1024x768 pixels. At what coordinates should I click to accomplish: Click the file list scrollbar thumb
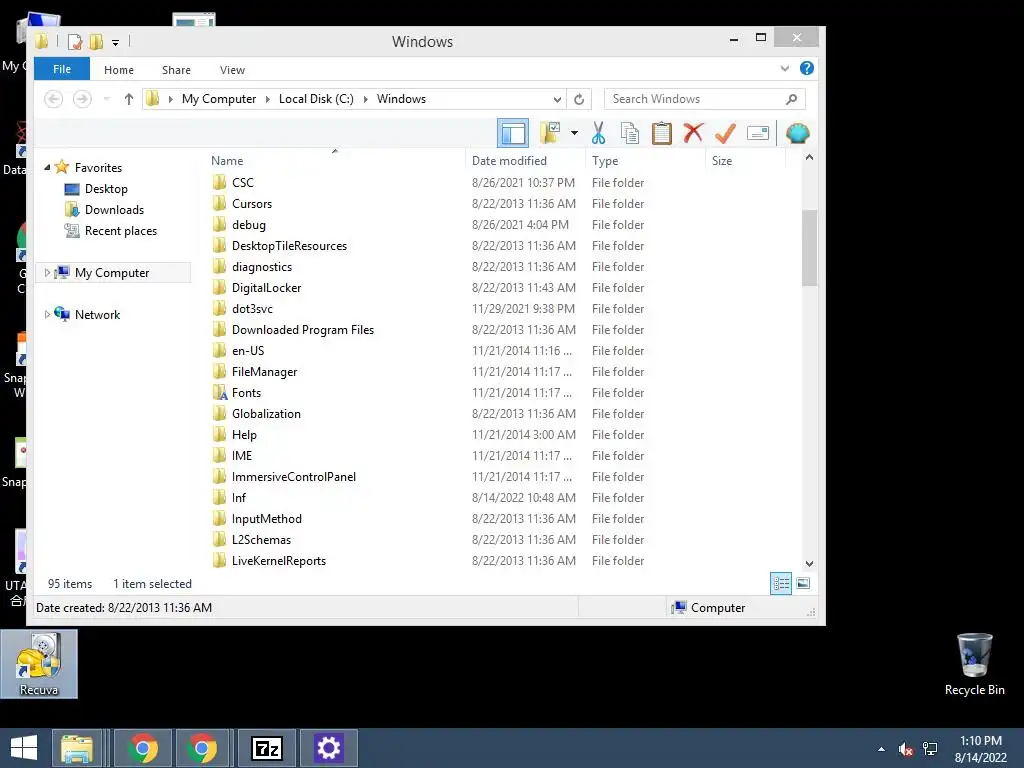[x=809, y=248]
